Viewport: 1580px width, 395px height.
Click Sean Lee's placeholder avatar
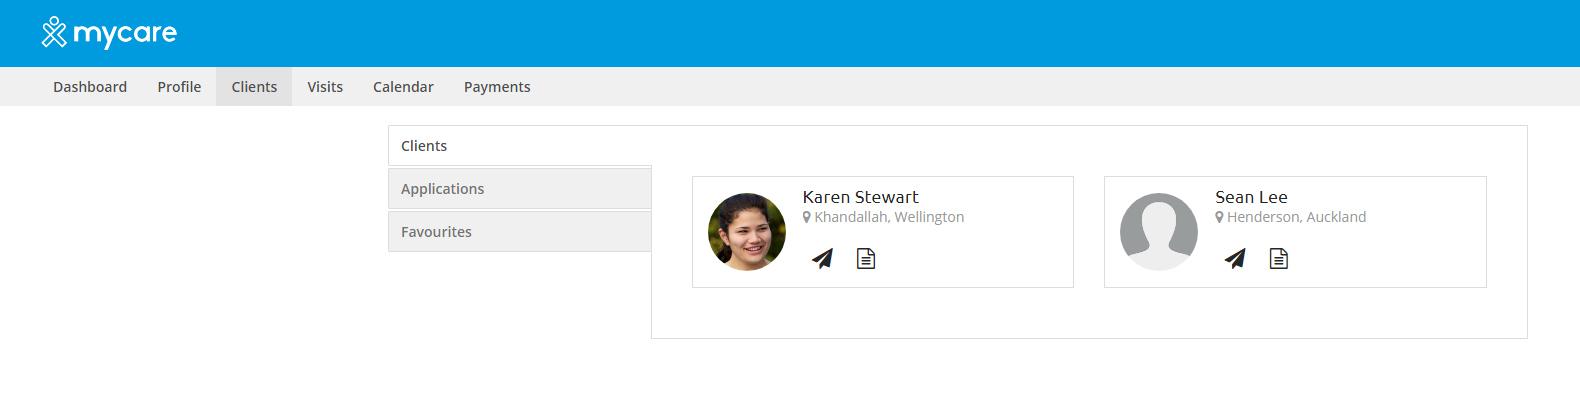(x=1159, y=232)
